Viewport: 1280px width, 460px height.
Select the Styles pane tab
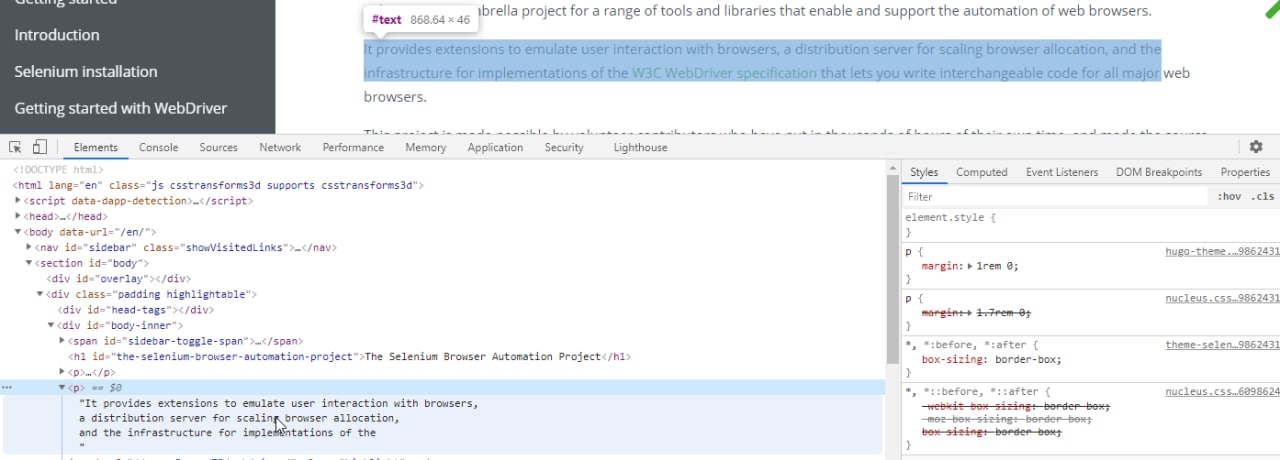pos(924,172)
